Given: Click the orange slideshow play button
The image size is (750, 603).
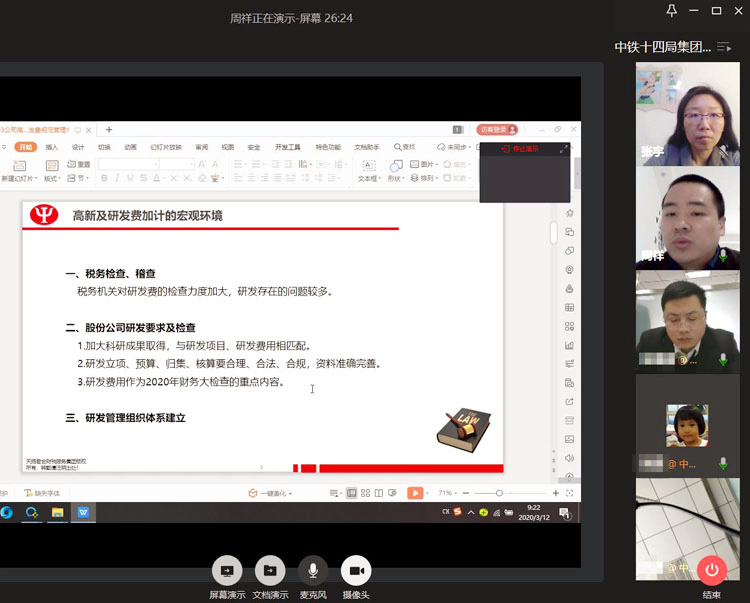Looking at the screenshot, I should [x=414, y=493].
